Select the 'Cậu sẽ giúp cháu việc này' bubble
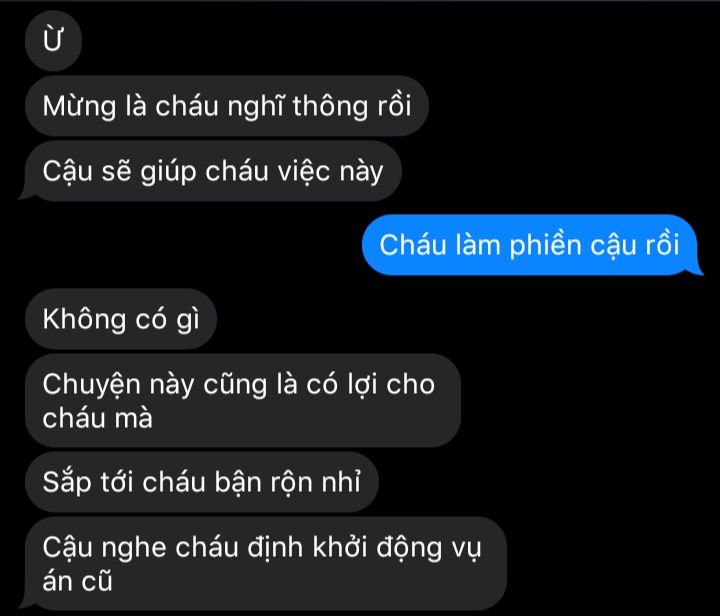This screenshot has height=616, width=720. (x=213, y=171)
